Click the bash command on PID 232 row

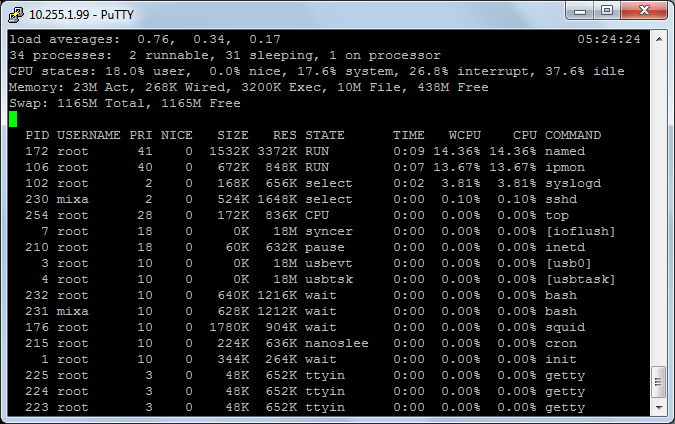click(561, 296)
